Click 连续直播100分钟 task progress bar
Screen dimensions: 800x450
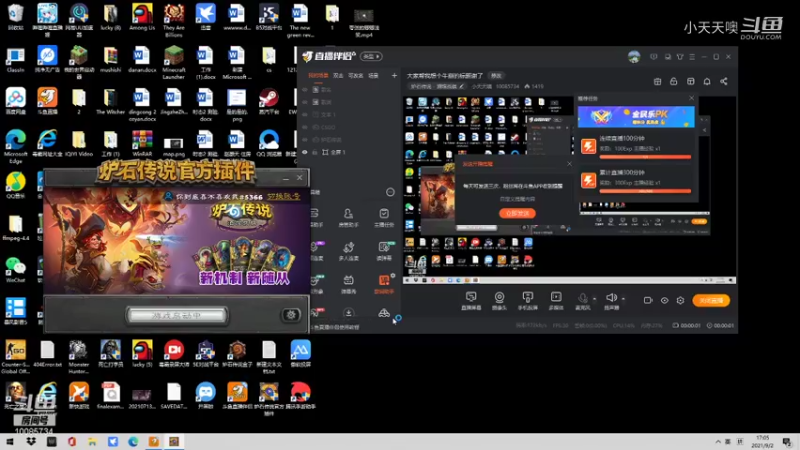pos(645,157)
